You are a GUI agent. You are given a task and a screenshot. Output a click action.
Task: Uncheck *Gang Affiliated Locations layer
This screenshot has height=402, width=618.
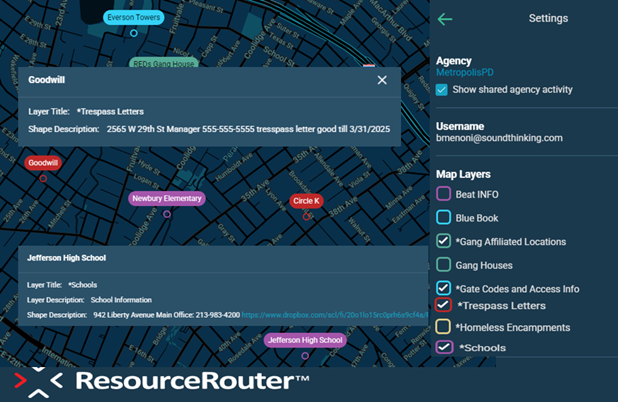pos(443,241)
